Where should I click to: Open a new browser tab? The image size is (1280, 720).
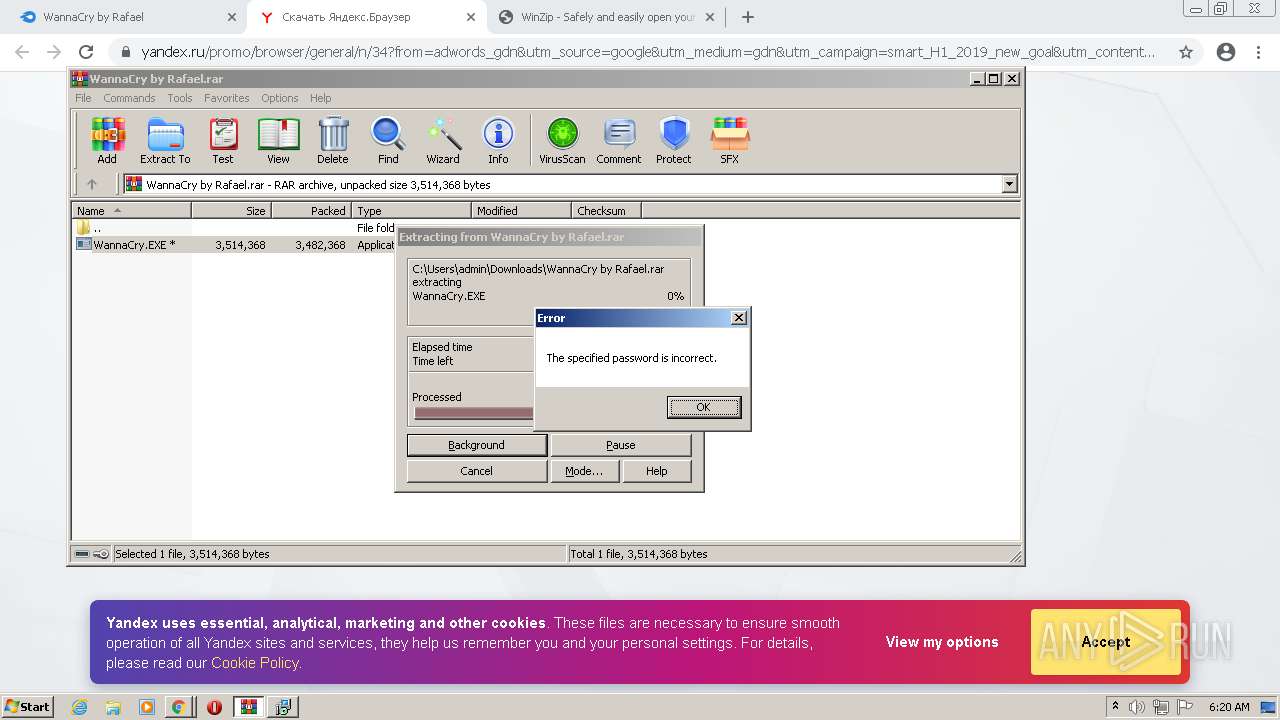(x=747, y=17)
